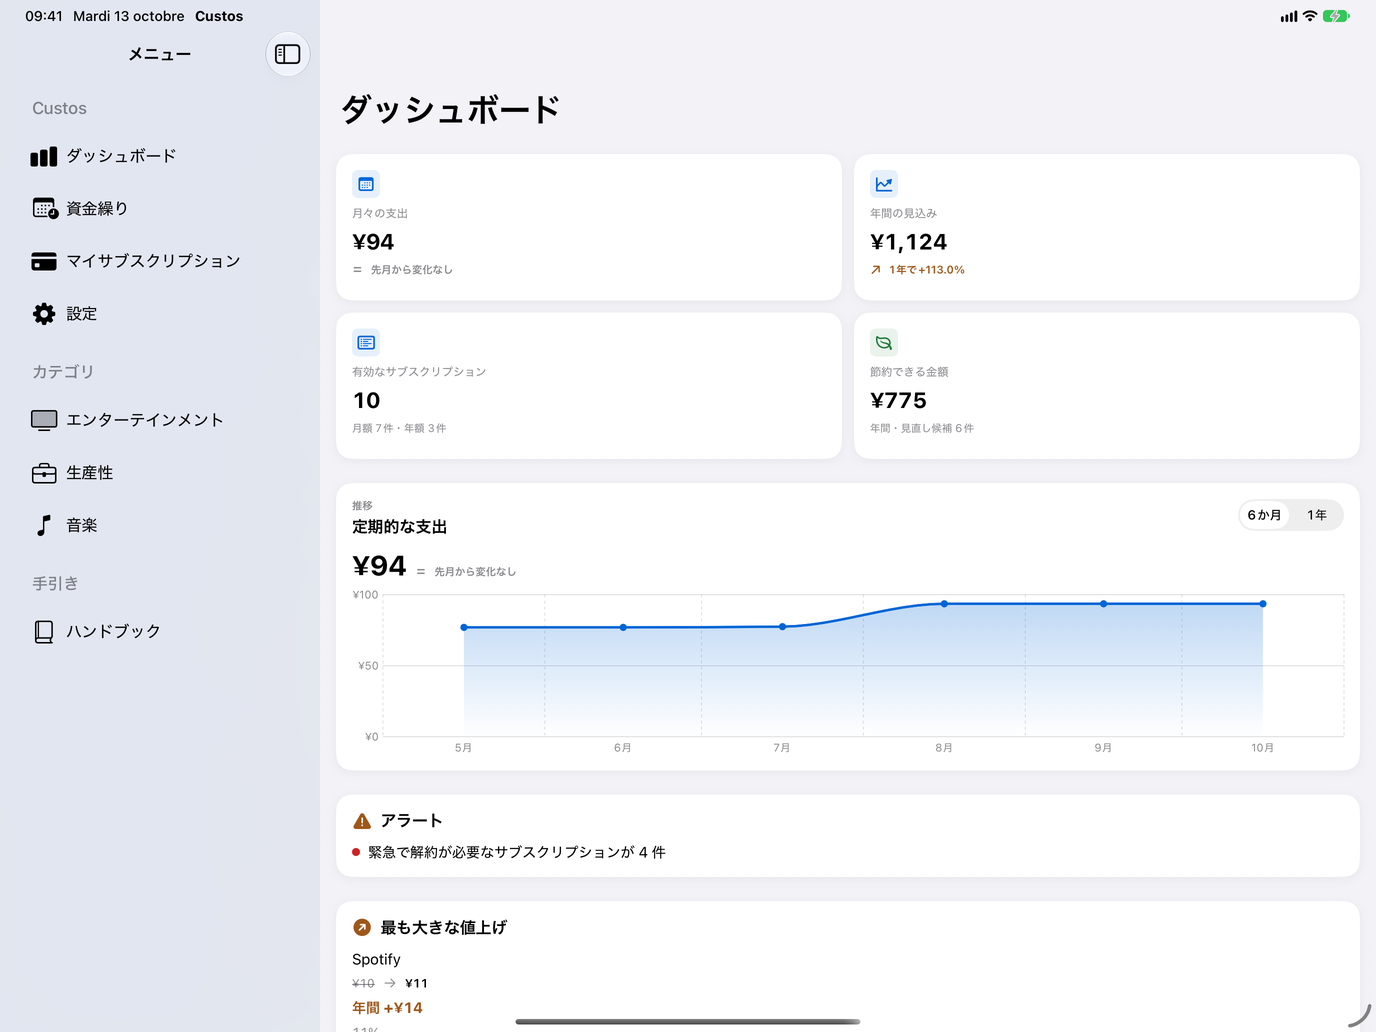
Task: Open the 節約できる金額 ¥775 card
Action: pyautogui.click(x=1107, y=386)
